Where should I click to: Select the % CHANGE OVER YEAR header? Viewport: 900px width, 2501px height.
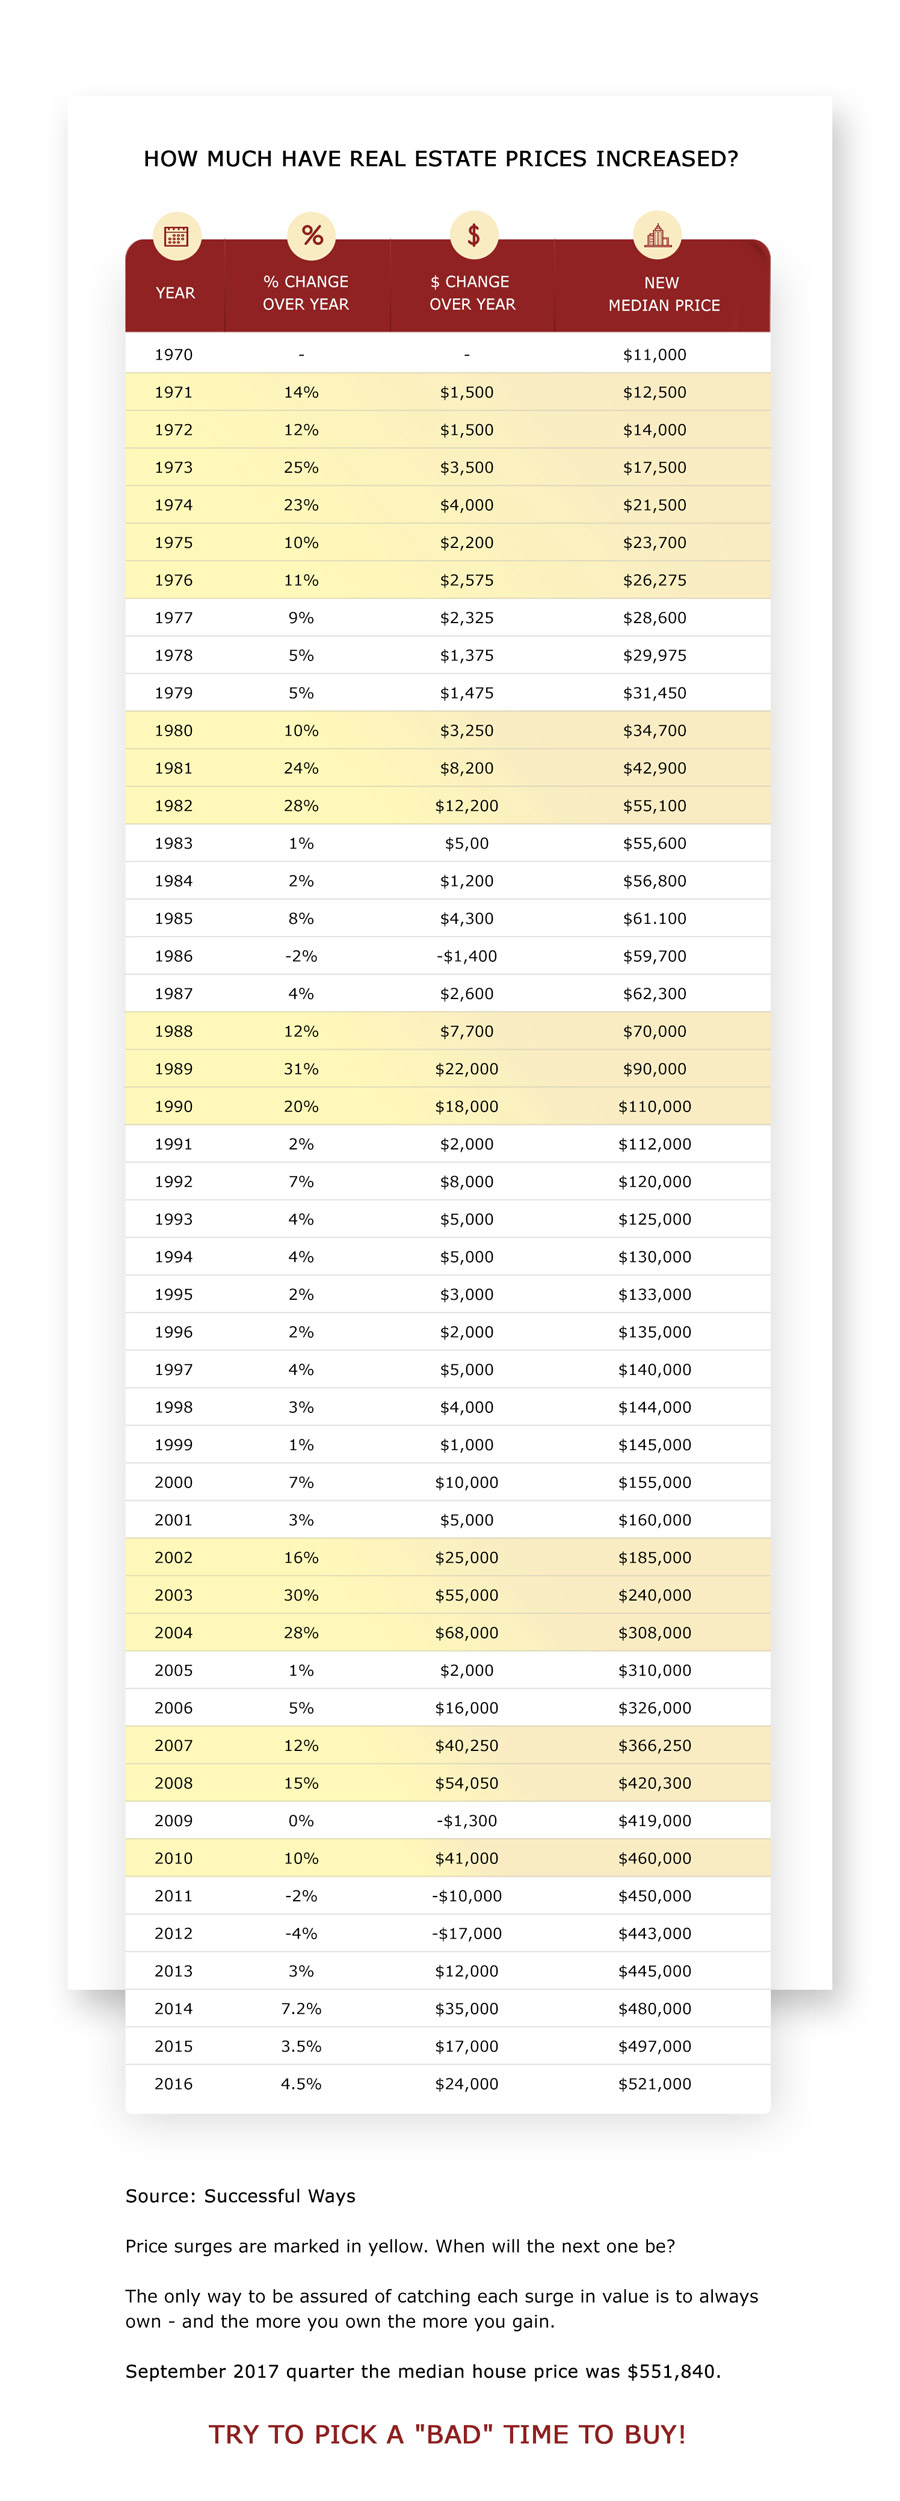click(x=306, y=293)
